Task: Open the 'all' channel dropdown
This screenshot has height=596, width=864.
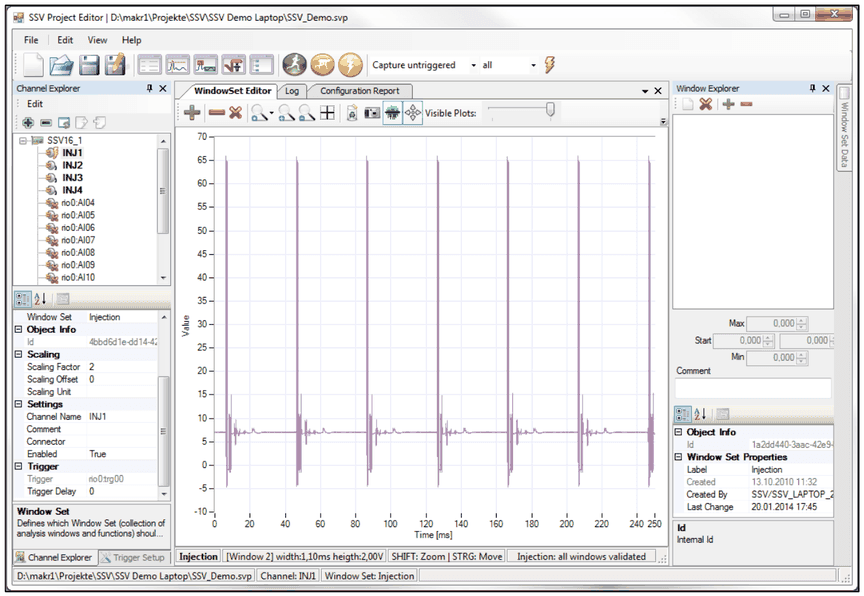Action: (x=533, y=65)
